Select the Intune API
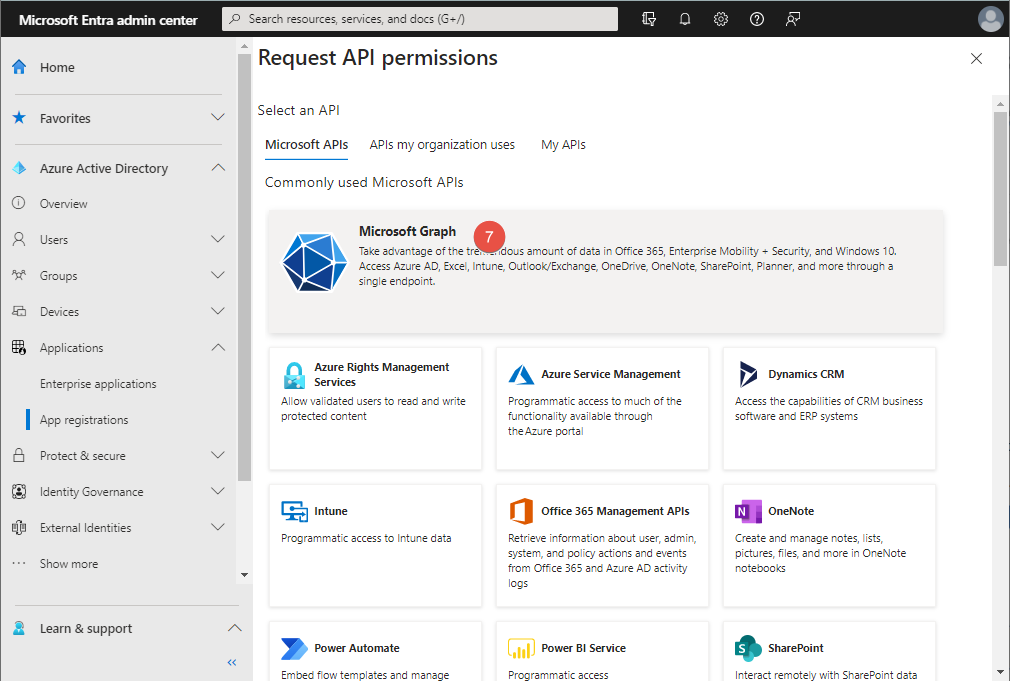 pos(375,545)
